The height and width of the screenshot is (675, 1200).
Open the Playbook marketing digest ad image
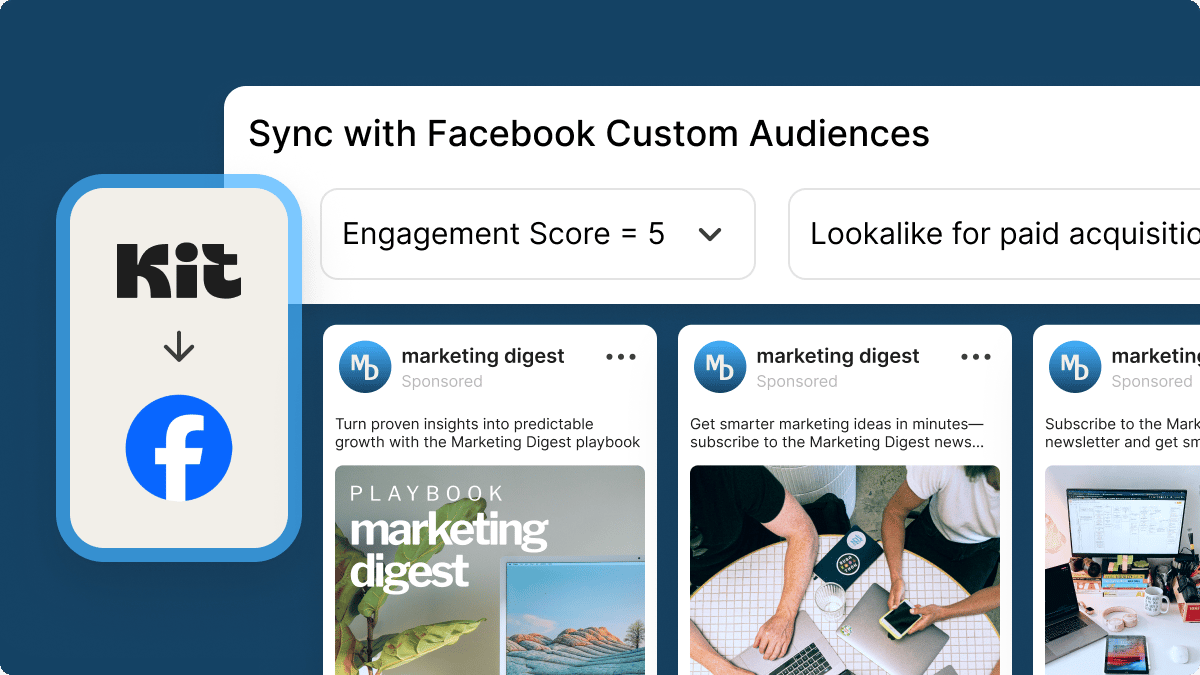click(490, 570)
